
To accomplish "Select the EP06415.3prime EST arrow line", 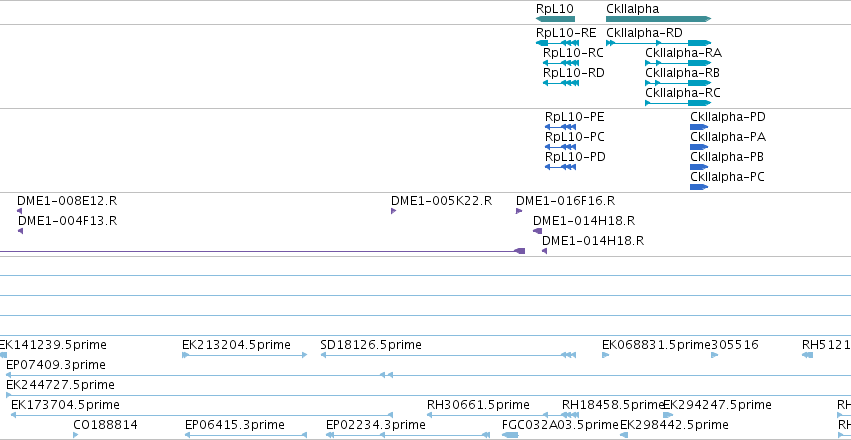I will 246,435.
